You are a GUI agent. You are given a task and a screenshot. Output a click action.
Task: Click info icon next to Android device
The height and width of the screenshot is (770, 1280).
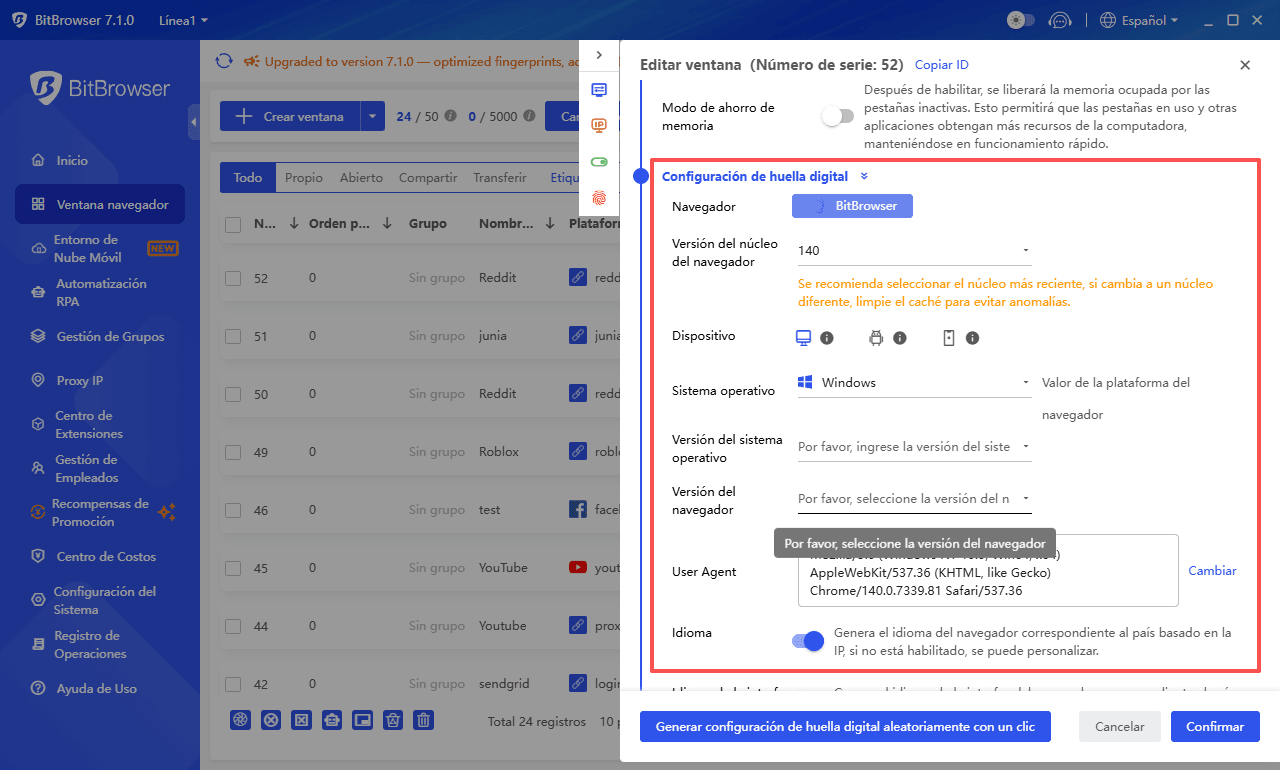click(899, 339)
